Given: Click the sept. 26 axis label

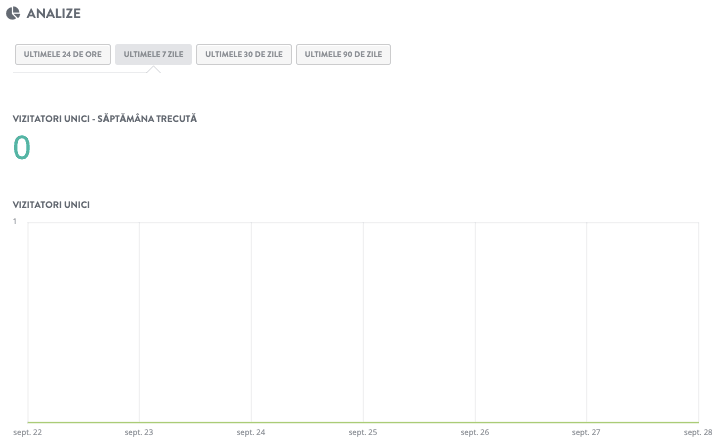Looking at the screenshot, I should (475, 433).
